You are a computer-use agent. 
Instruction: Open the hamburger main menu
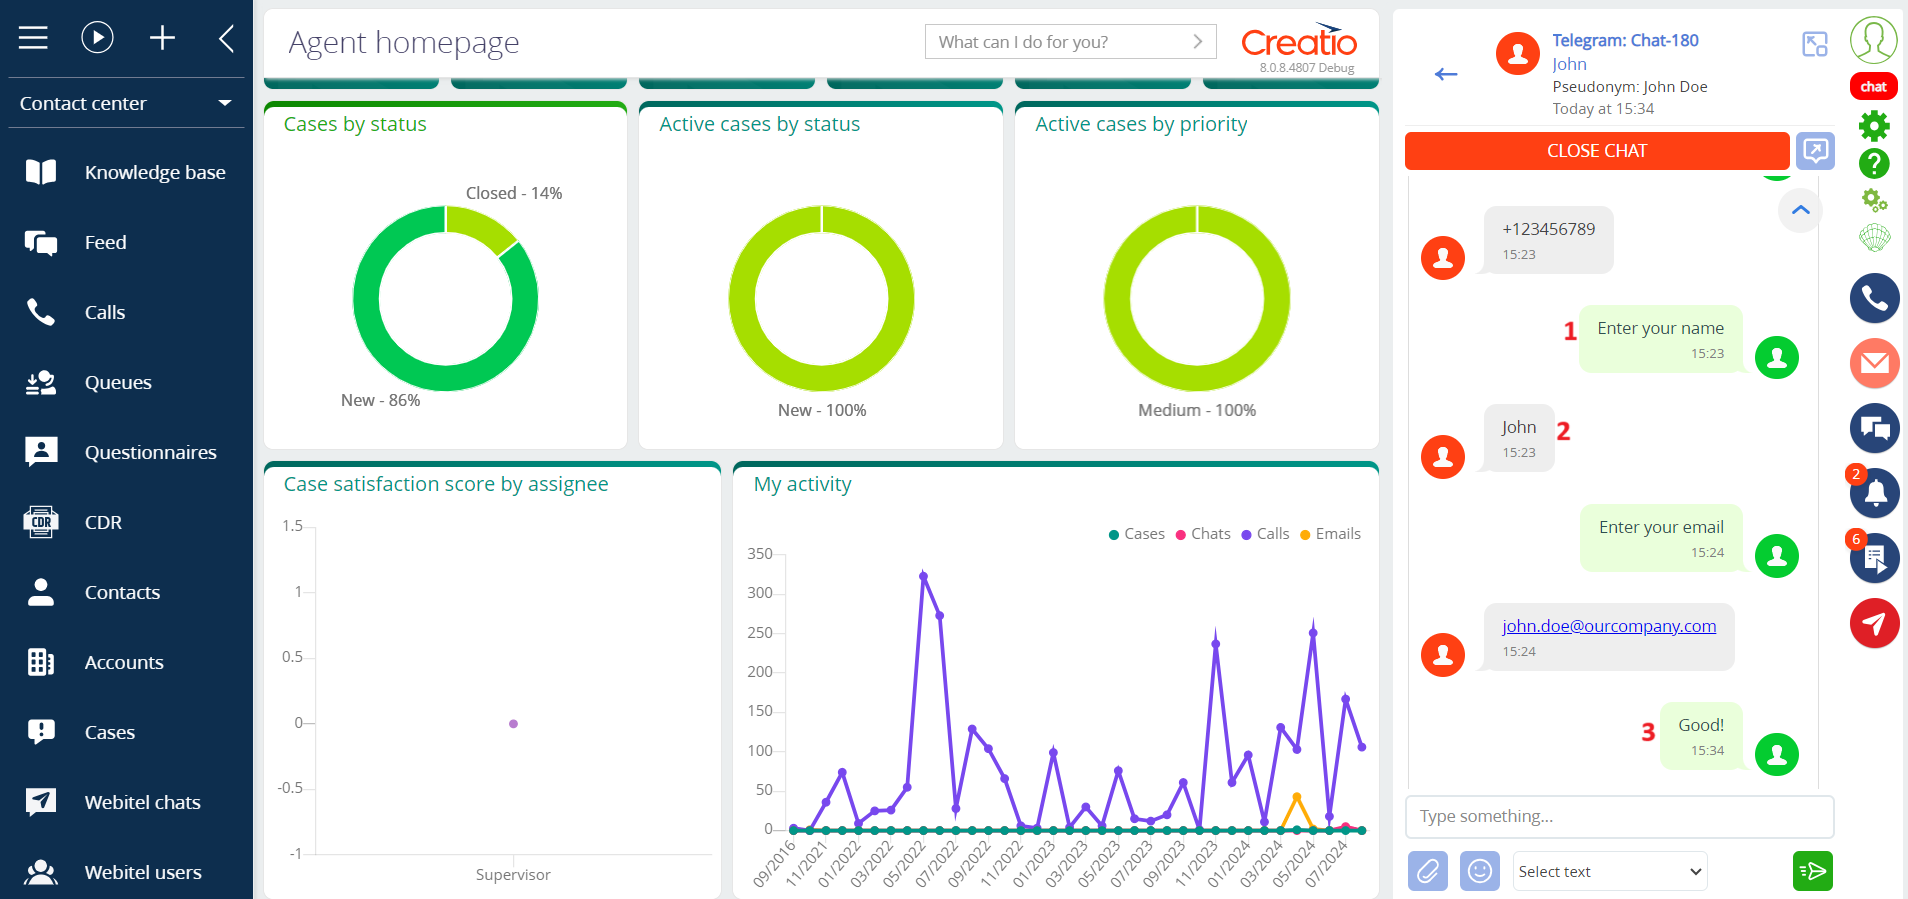[x=33, y=38]
